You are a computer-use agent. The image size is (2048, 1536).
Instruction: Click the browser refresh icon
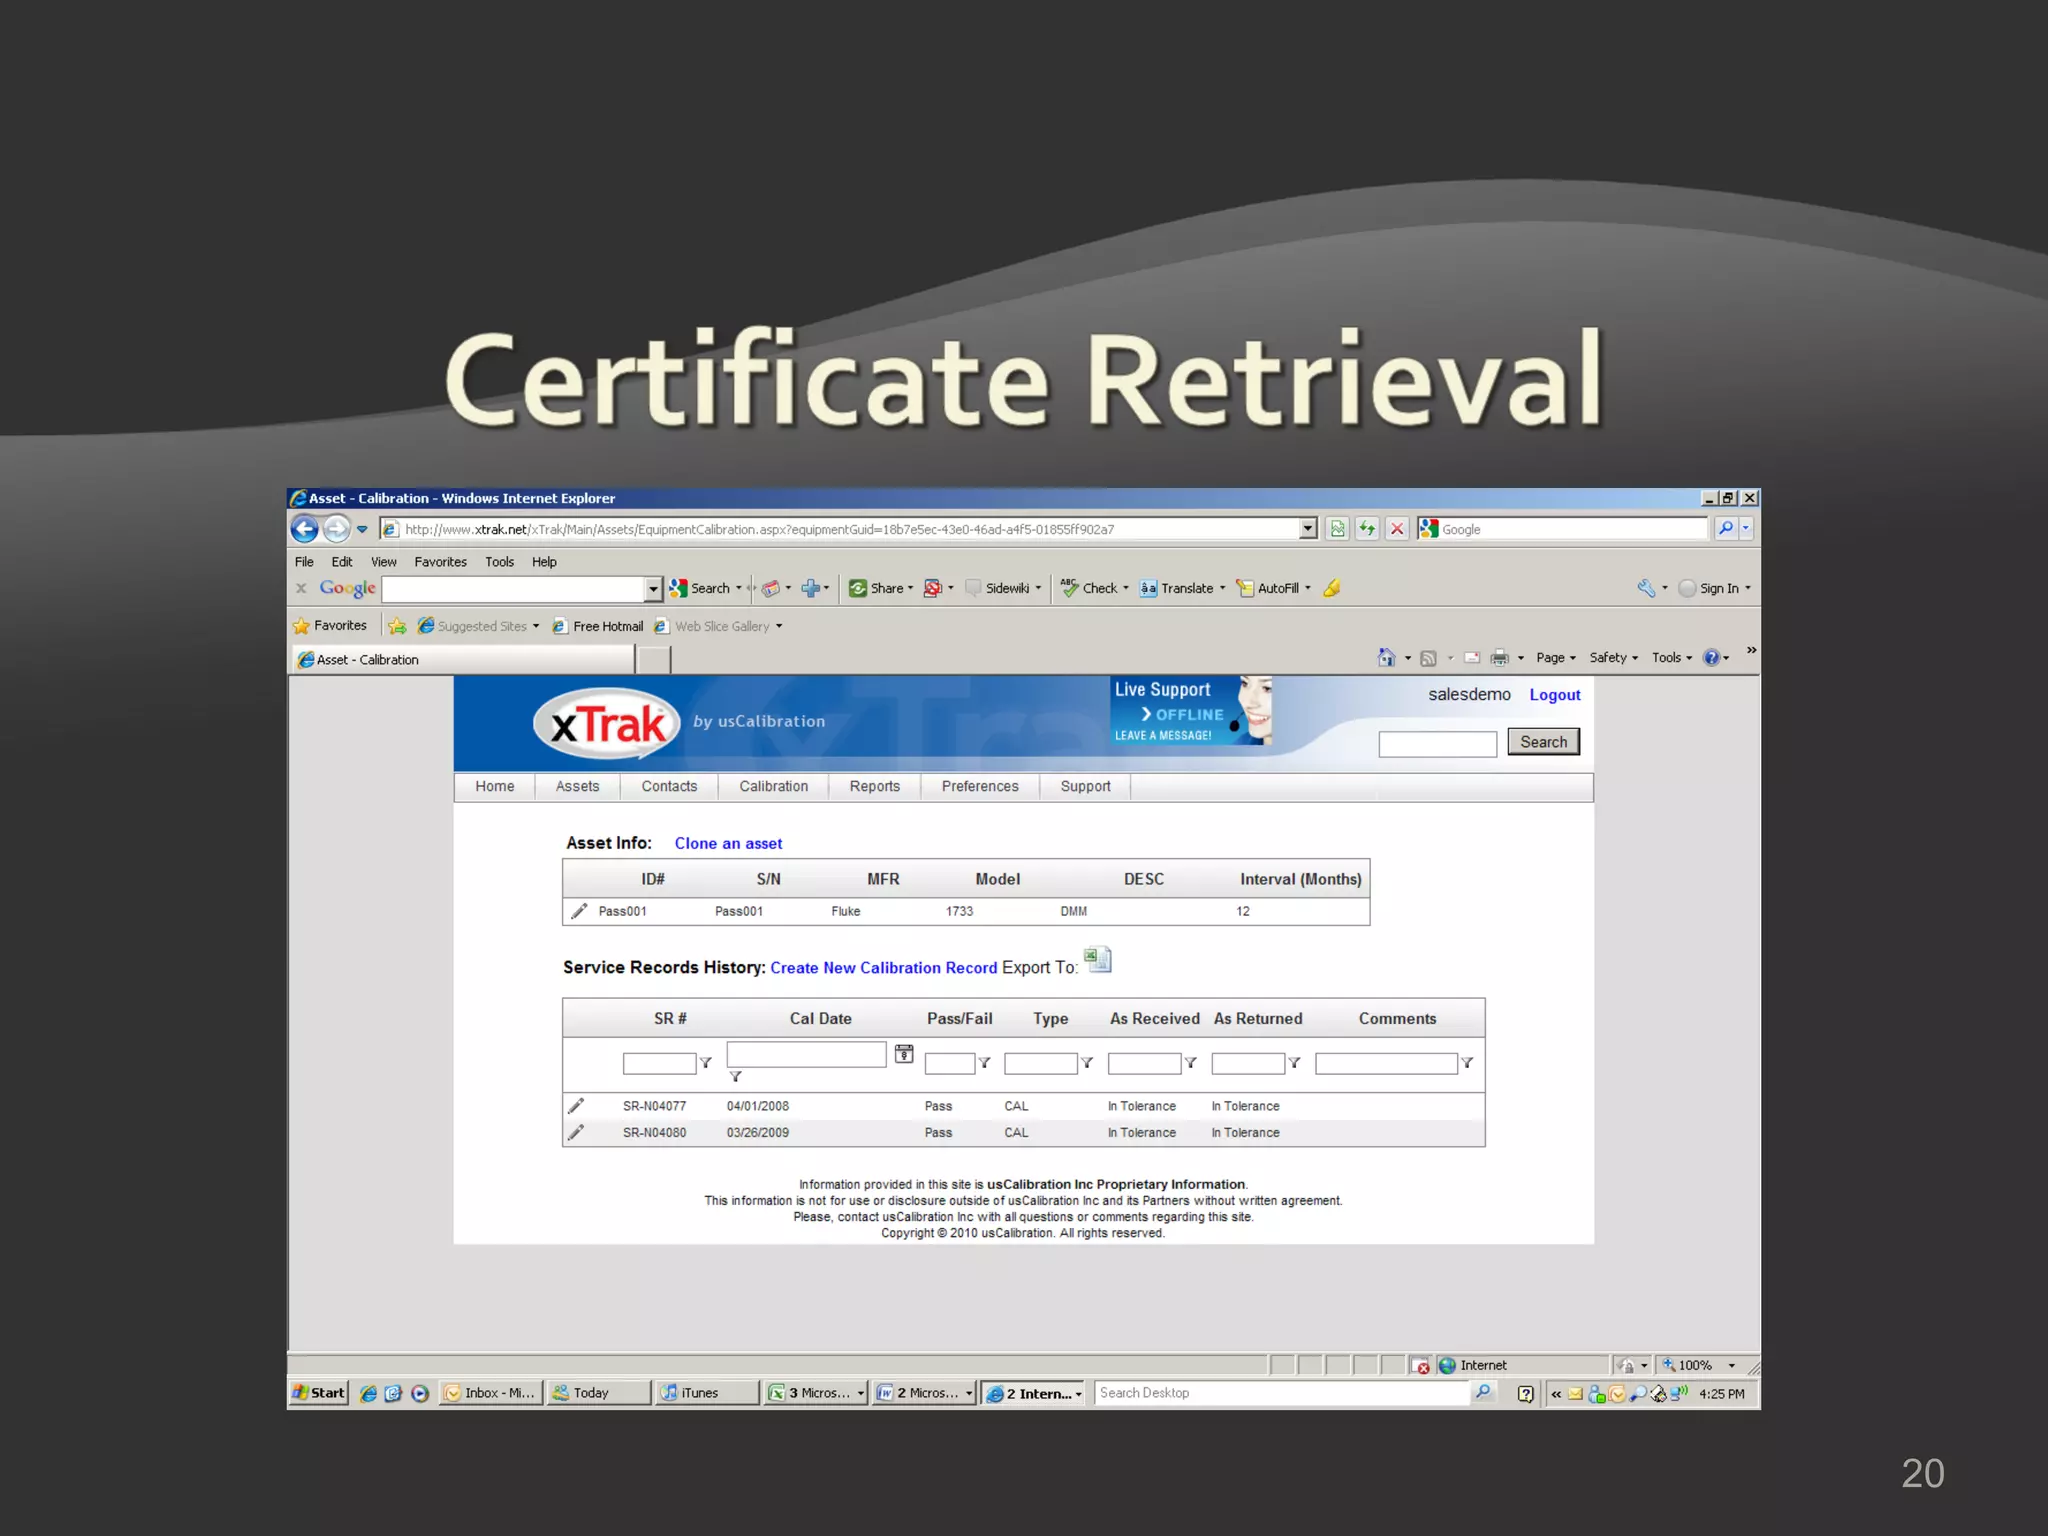[1367, 528]
